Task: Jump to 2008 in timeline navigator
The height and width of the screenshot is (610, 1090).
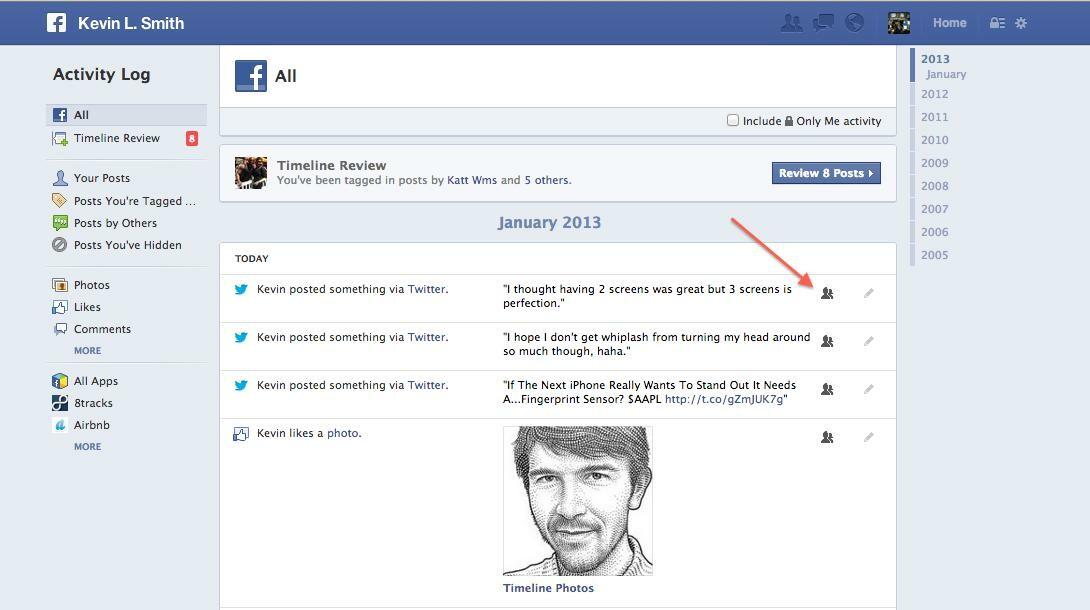Action: (934, 186)
